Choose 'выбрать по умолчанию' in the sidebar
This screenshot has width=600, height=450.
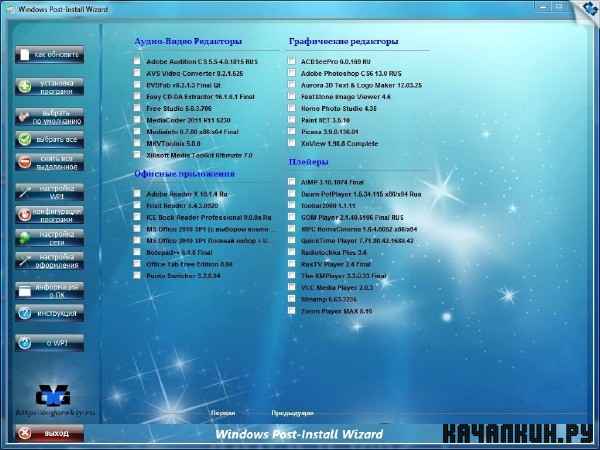point(50,117)
